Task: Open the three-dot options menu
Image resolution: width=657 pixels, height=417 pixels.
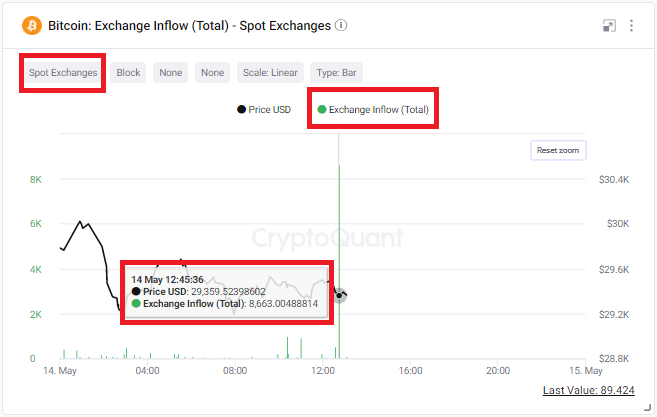Action: pyautogui.click(x=631, y=26)
